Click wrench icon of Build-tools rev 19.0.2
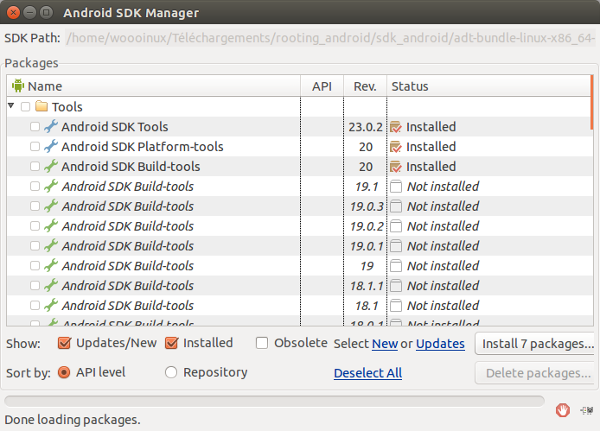Viewport: 600px width, 431px height. [51, 226]
